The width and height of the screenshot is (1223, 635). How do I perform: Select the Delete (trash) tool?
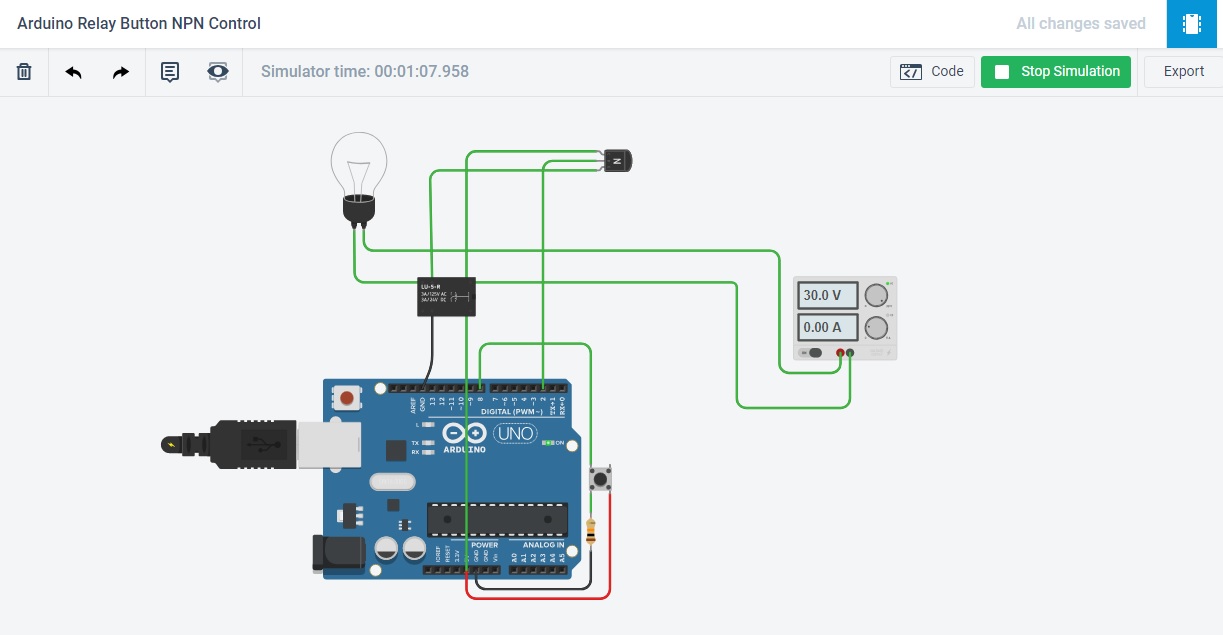[24, 71]
